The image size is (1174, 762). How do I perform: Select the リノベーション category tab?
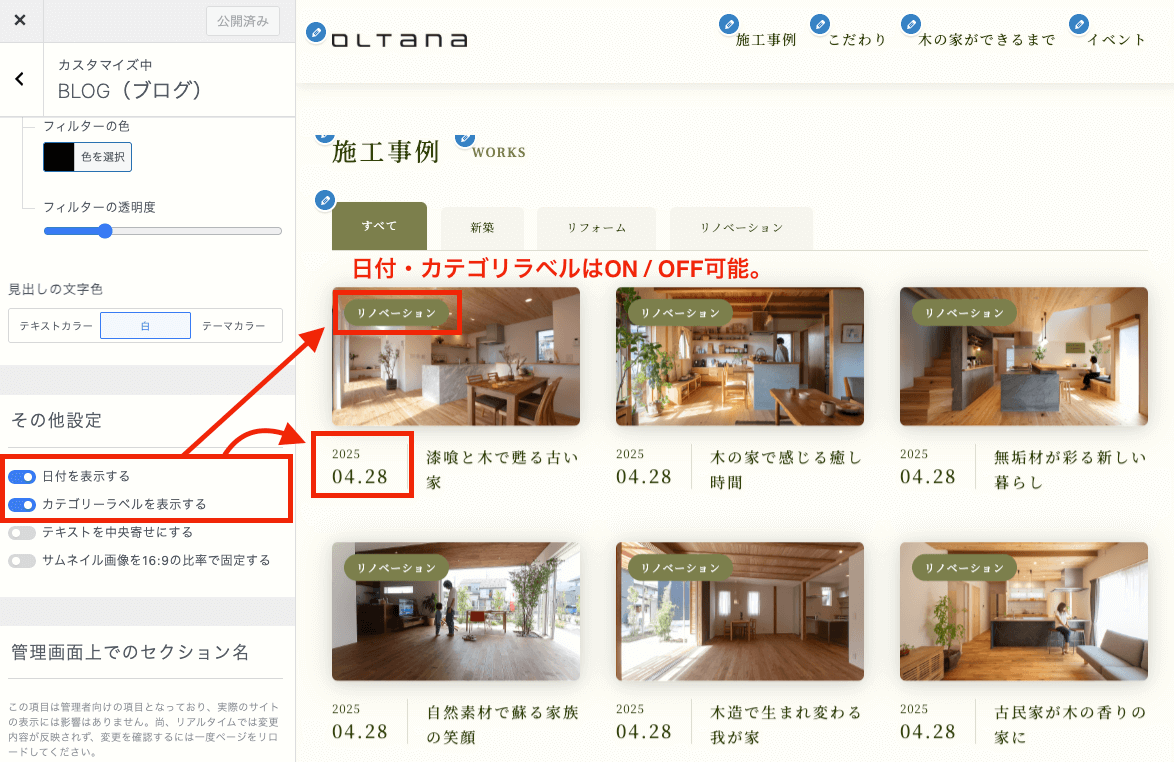pos(741,228)
